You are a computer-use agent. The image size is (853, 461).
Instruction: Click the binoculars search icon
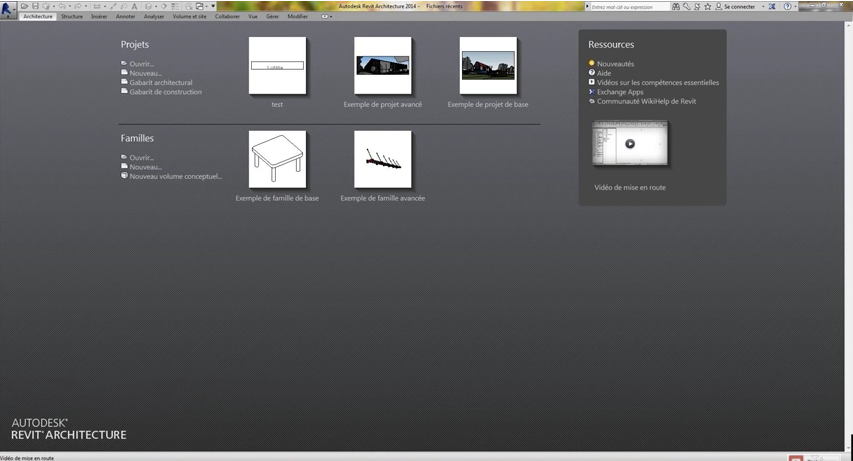[x=676, y=6]
